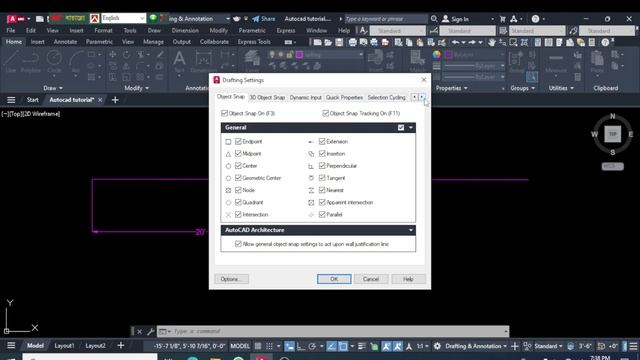Open the English language dropdown
640x360 pixels.
(123, 18)
